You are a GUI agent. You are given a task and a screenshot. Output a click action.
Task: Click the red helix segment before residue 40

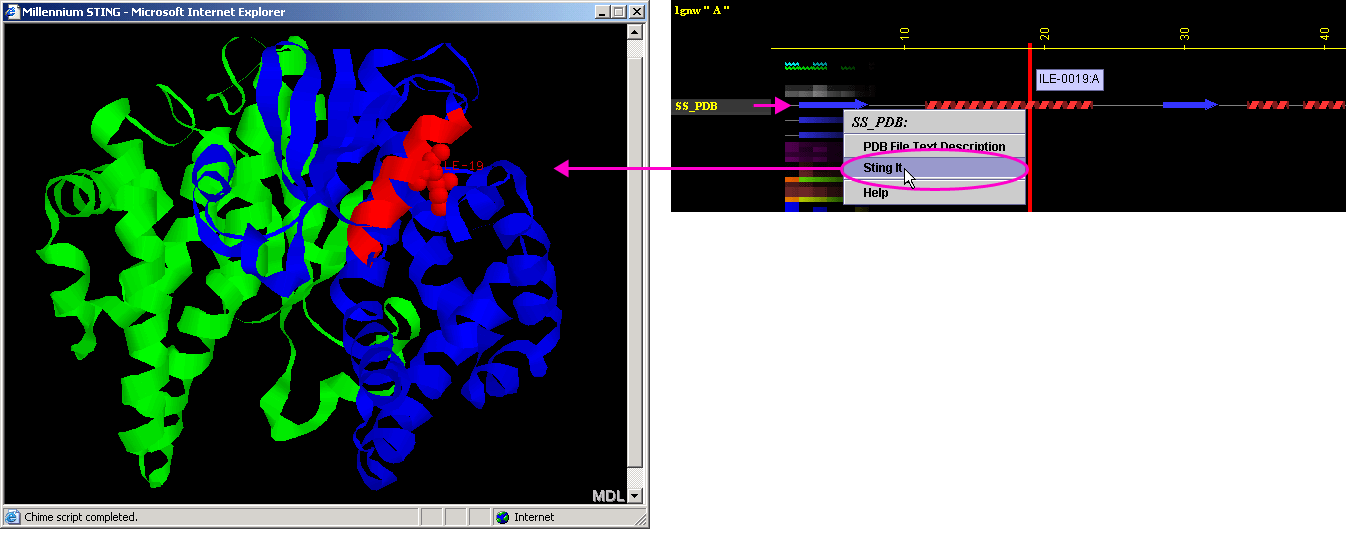pyautogui.click(x=1267, y=104)
